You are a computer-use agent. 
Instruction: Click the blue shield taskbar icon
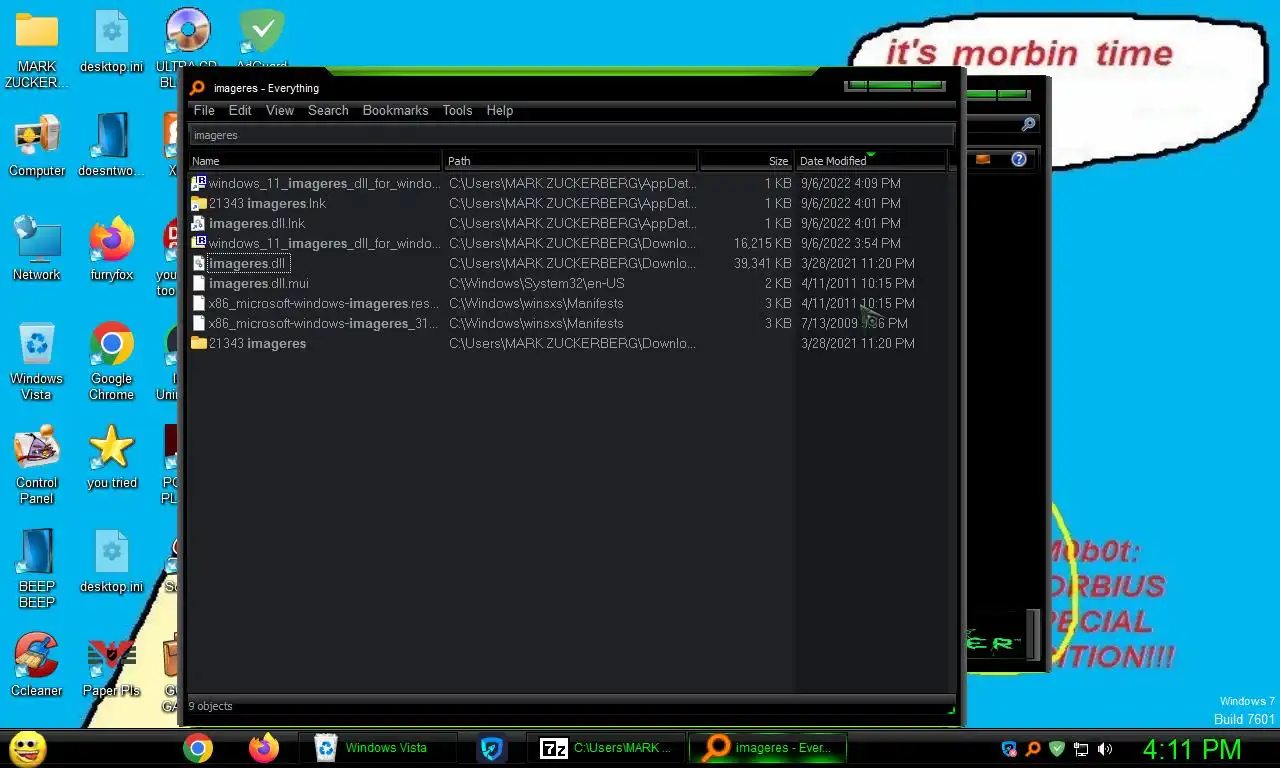click(x=491, y=748)
